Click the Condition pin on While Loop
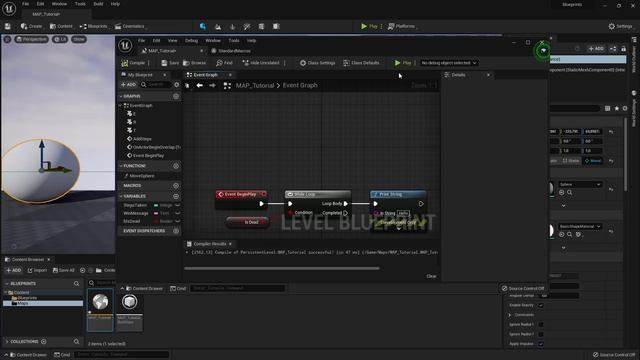This screenshot has width=640, height=360. click(x=291, y=213)
